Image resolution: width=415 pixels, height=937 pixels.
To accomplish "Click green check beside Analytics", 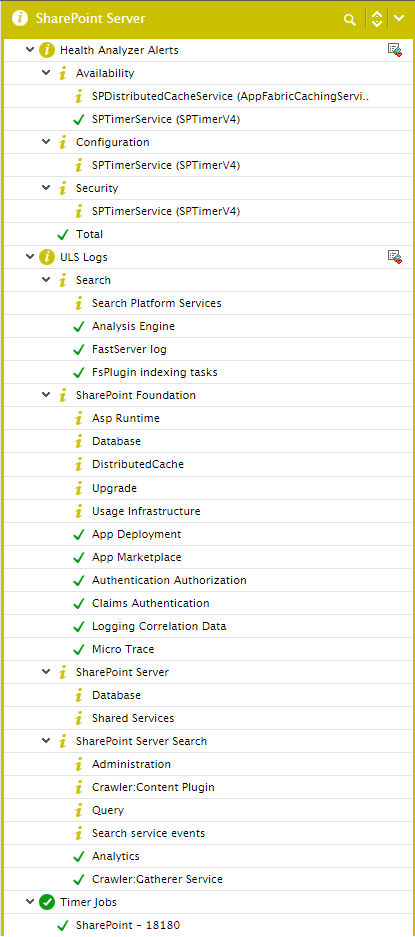I will [78, 856].
